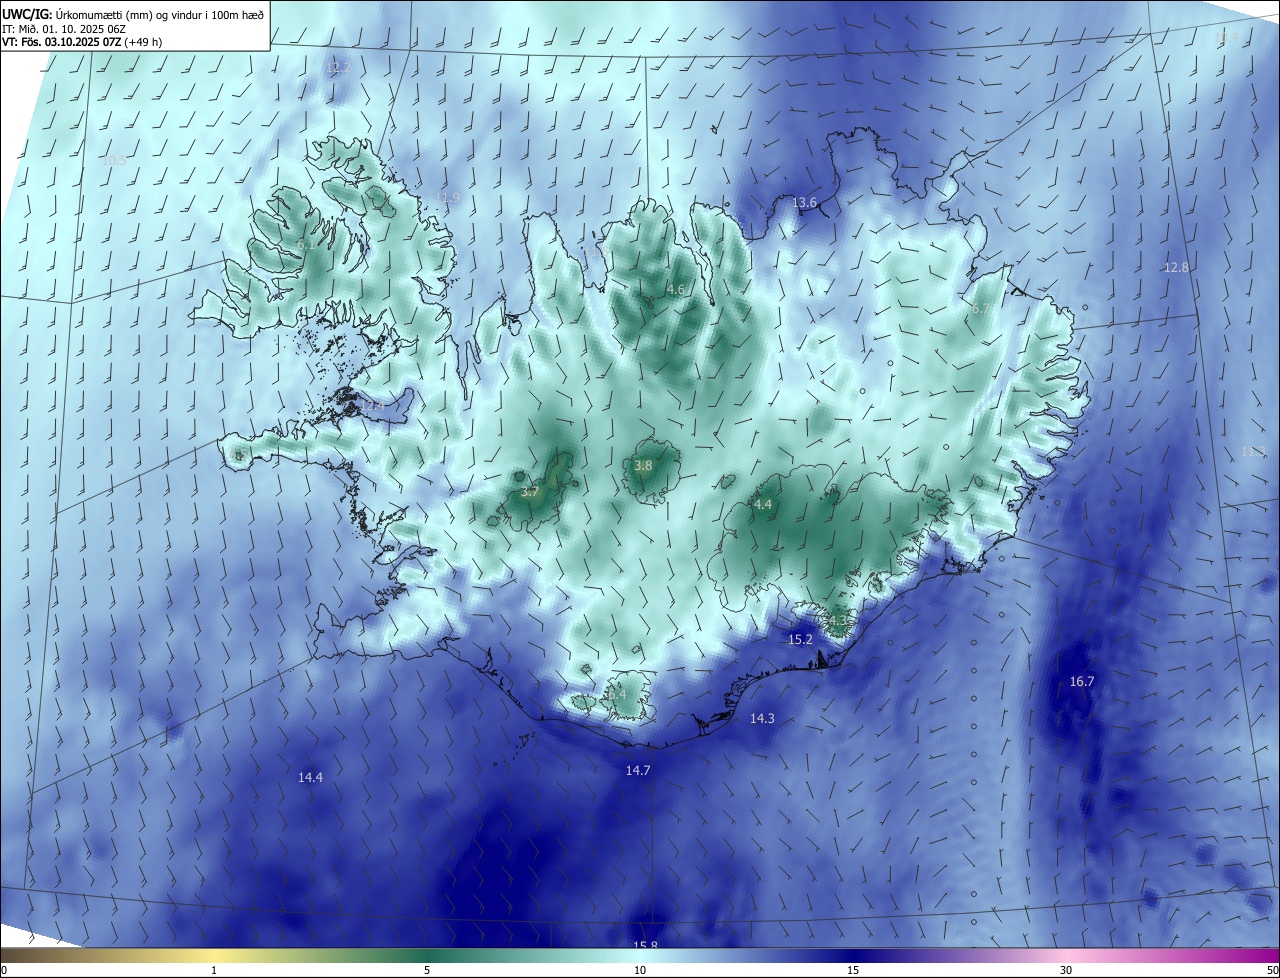
Task: Click the 11.9 value label
Action: tap(447, 197)
